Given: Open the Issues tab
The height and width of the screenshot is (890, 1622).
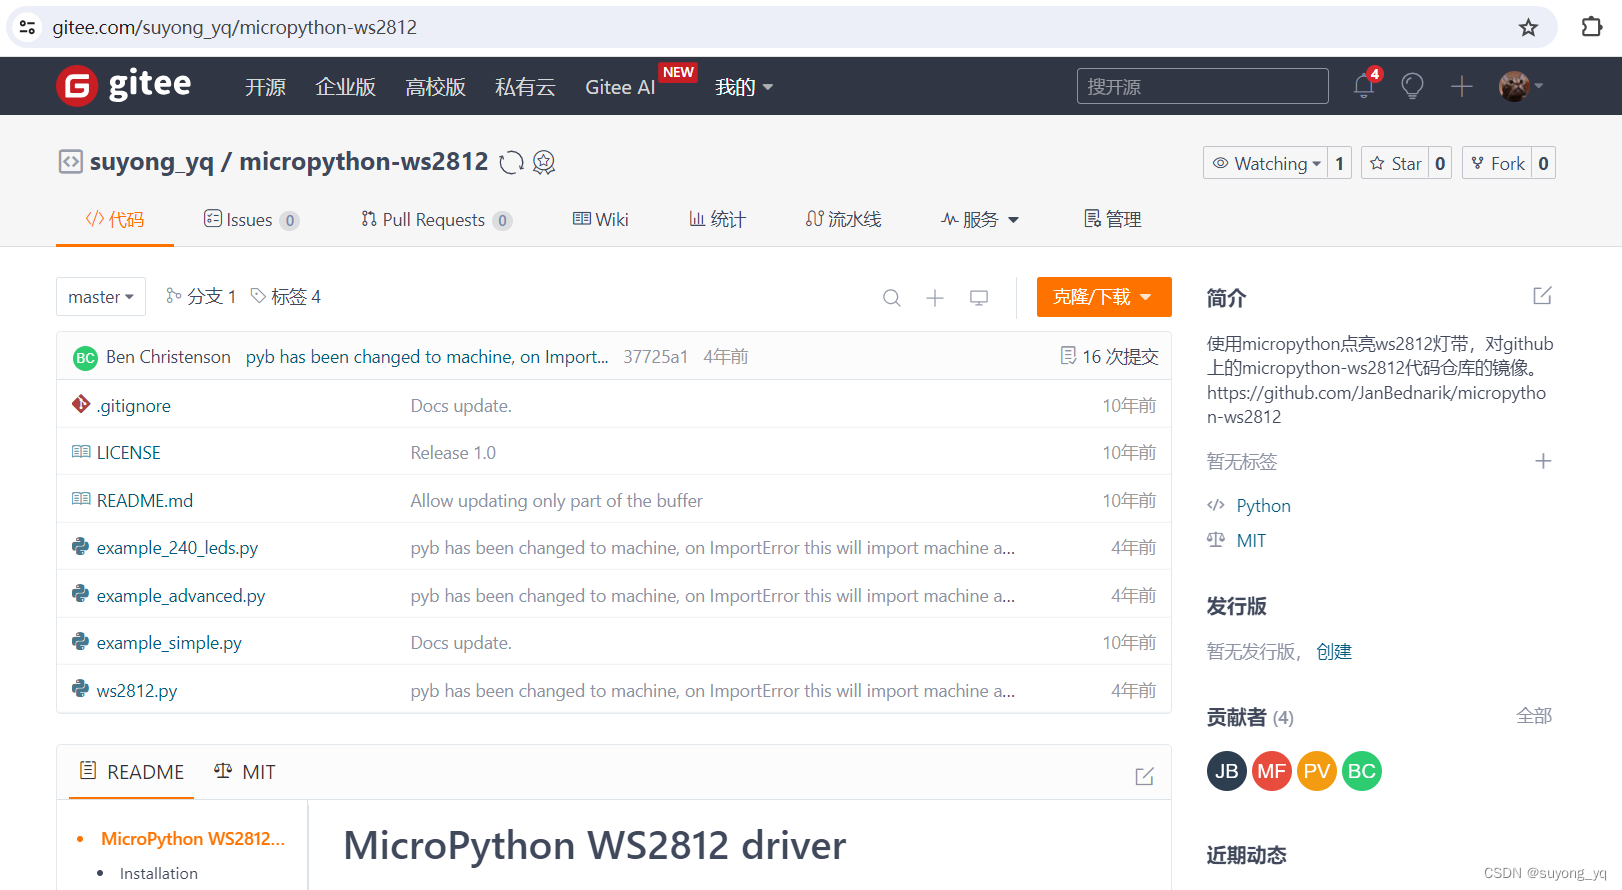Looking at the screenshot, I should pos(251,219).
